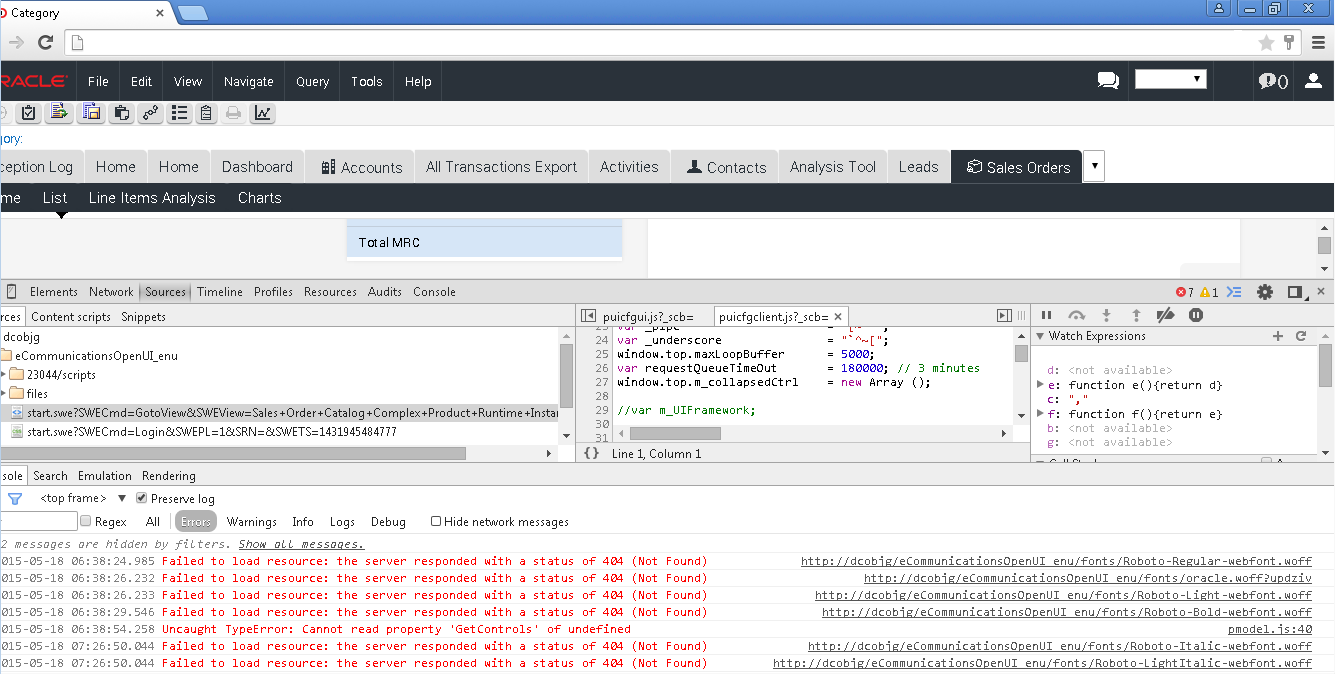Step into next function icon
Viewport: 1335px width, 674px height.
tap(1107, 315)
